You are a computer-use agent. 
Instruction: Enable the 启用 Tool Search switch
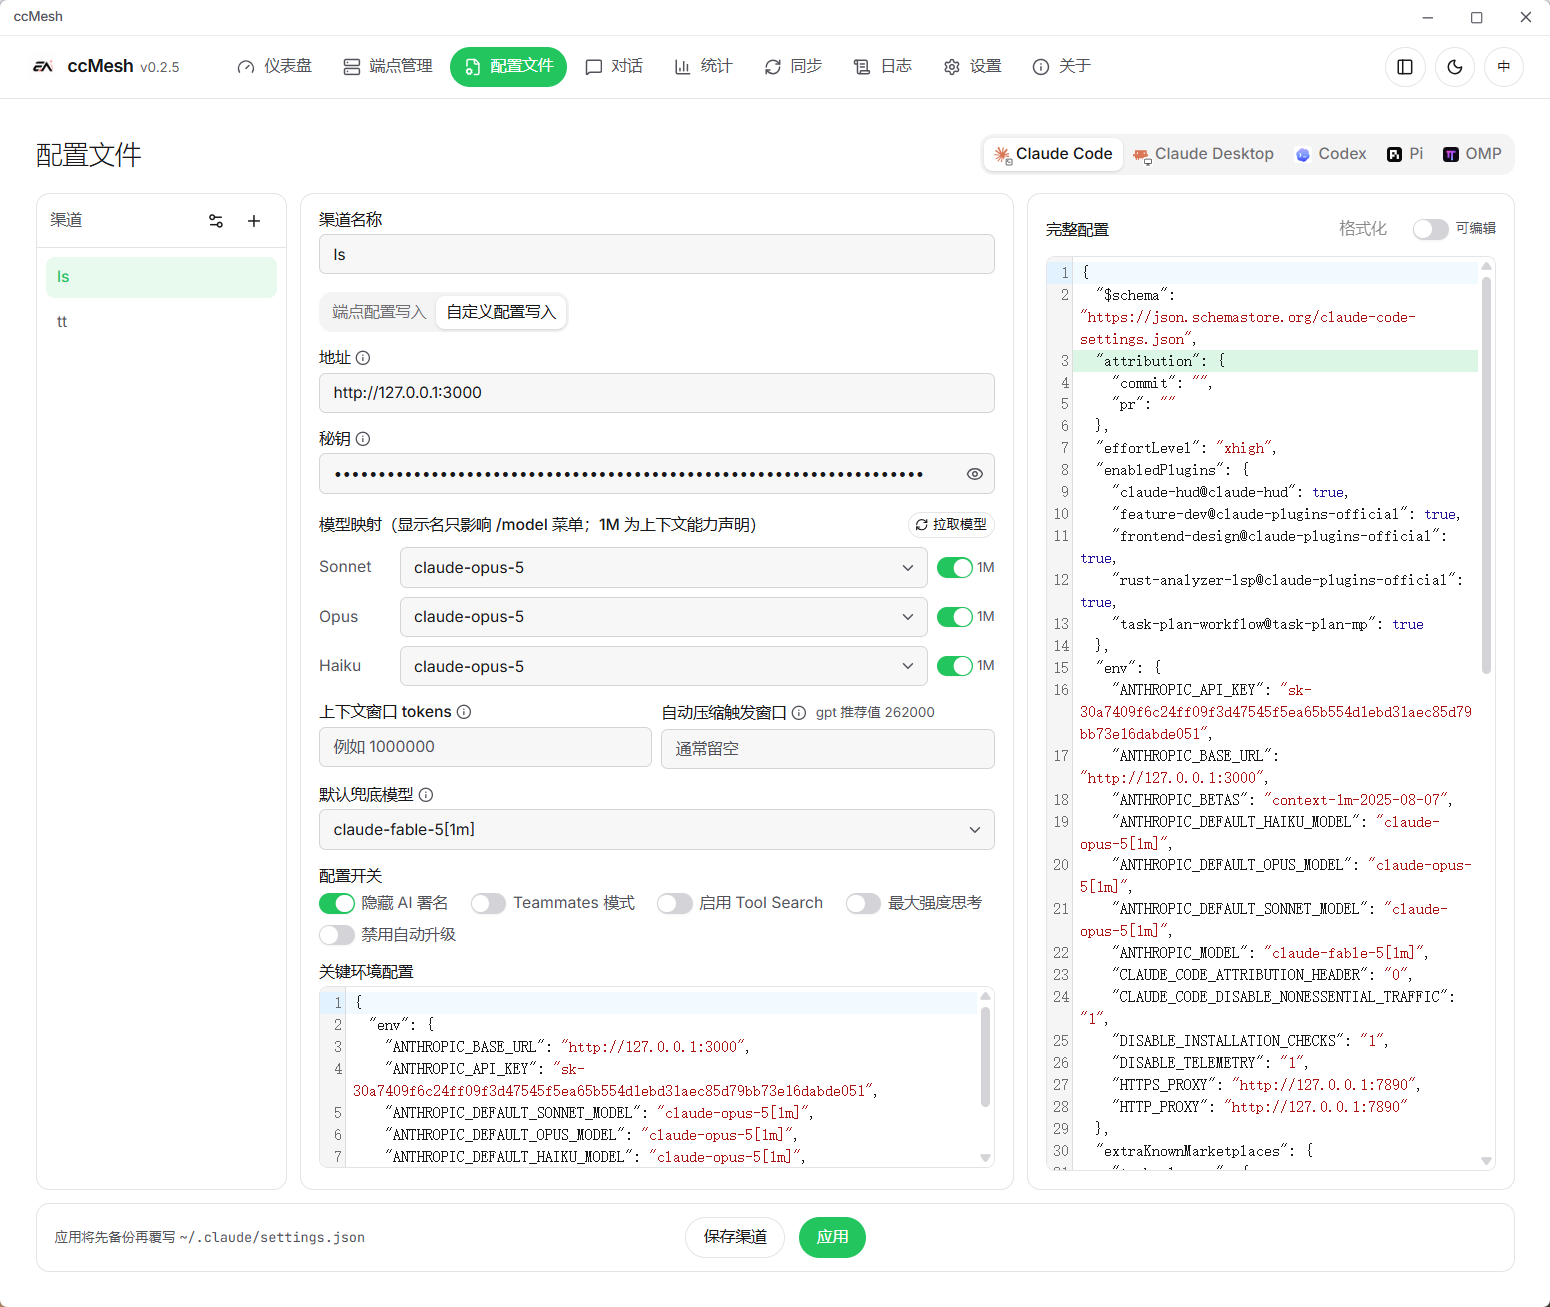click(x=675, y=904)
